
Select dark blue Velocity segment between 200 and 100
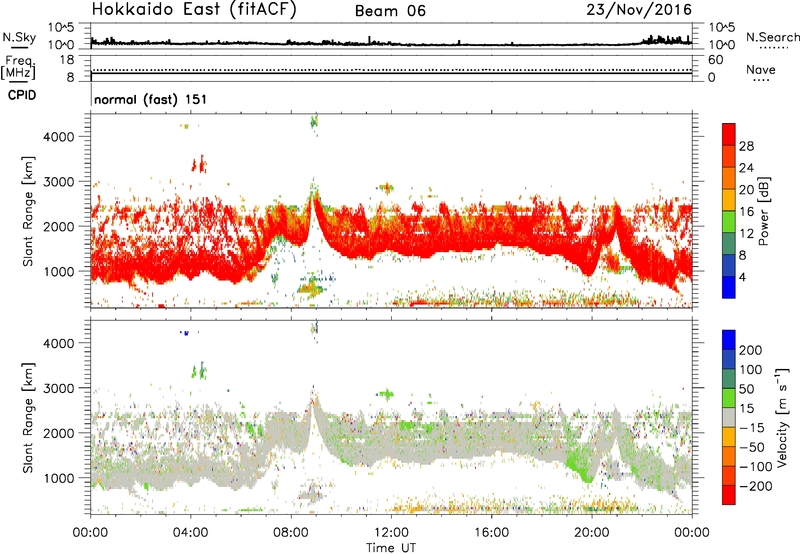pos(729,359)
